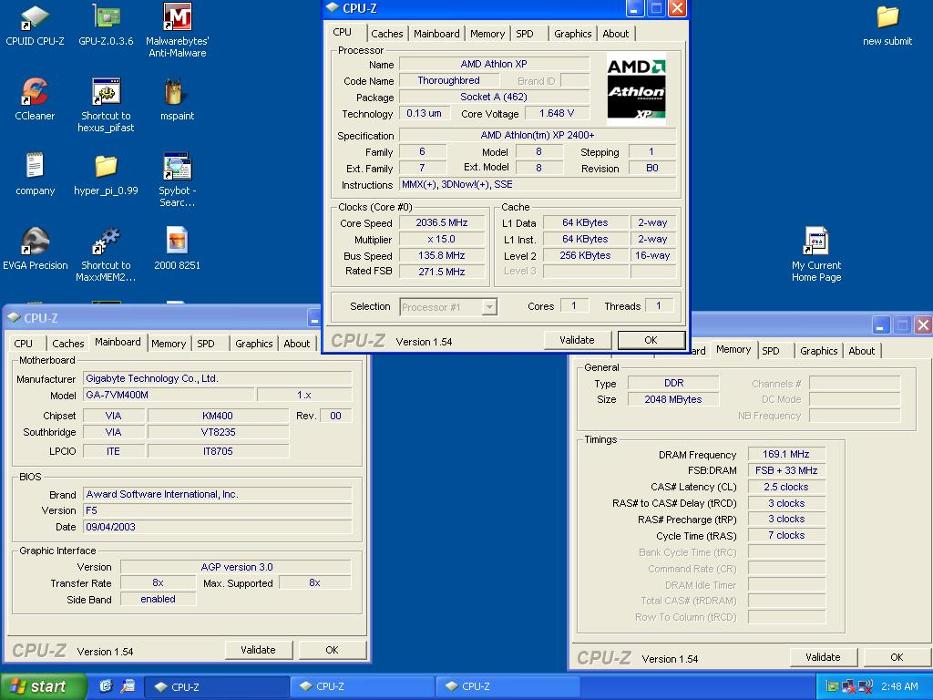Click the Core Speed value 2036.5 MHz
933x700 pixels.
point(442,223)
